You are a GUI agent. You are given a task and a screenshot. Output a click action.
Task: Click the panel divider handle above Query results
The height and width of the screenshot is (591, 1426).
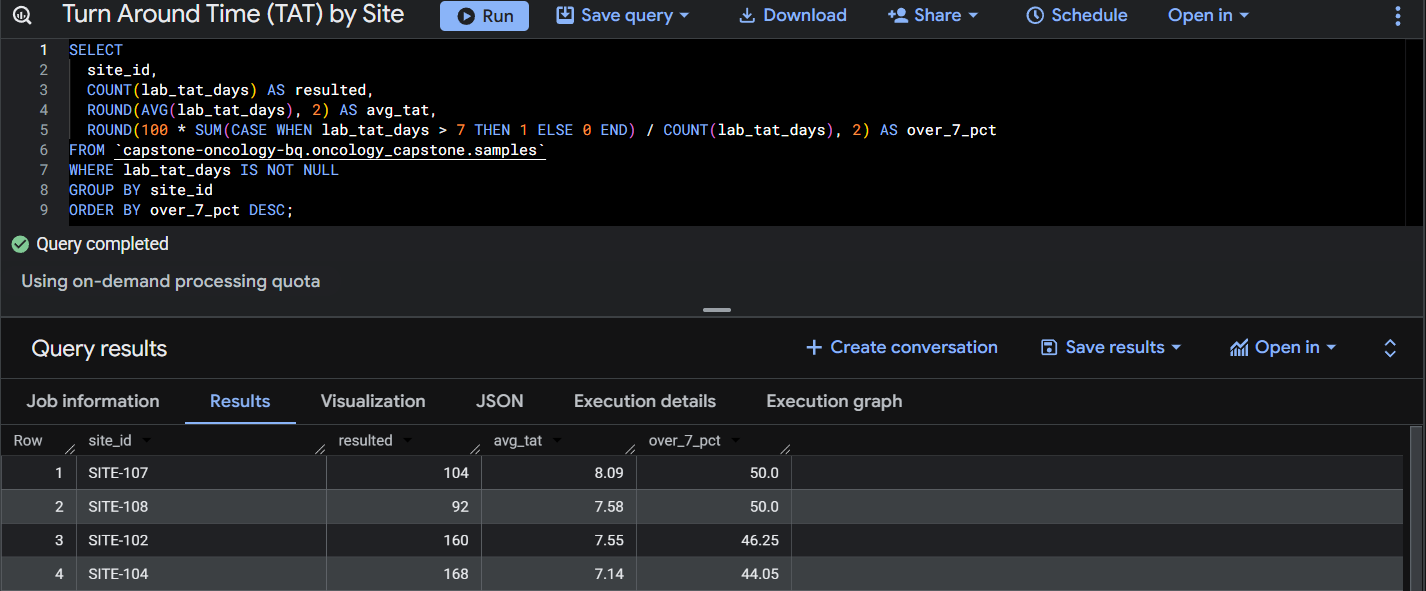point(716,310)
